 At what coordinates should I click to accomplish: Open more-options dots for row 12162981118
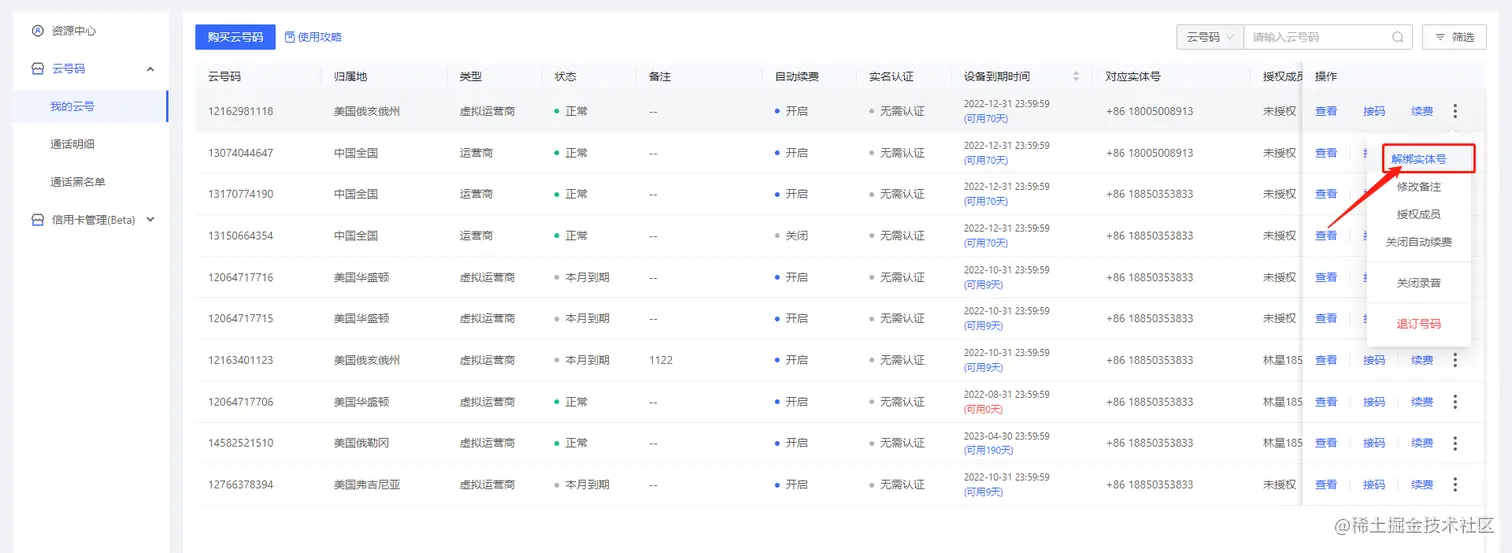1455,111
